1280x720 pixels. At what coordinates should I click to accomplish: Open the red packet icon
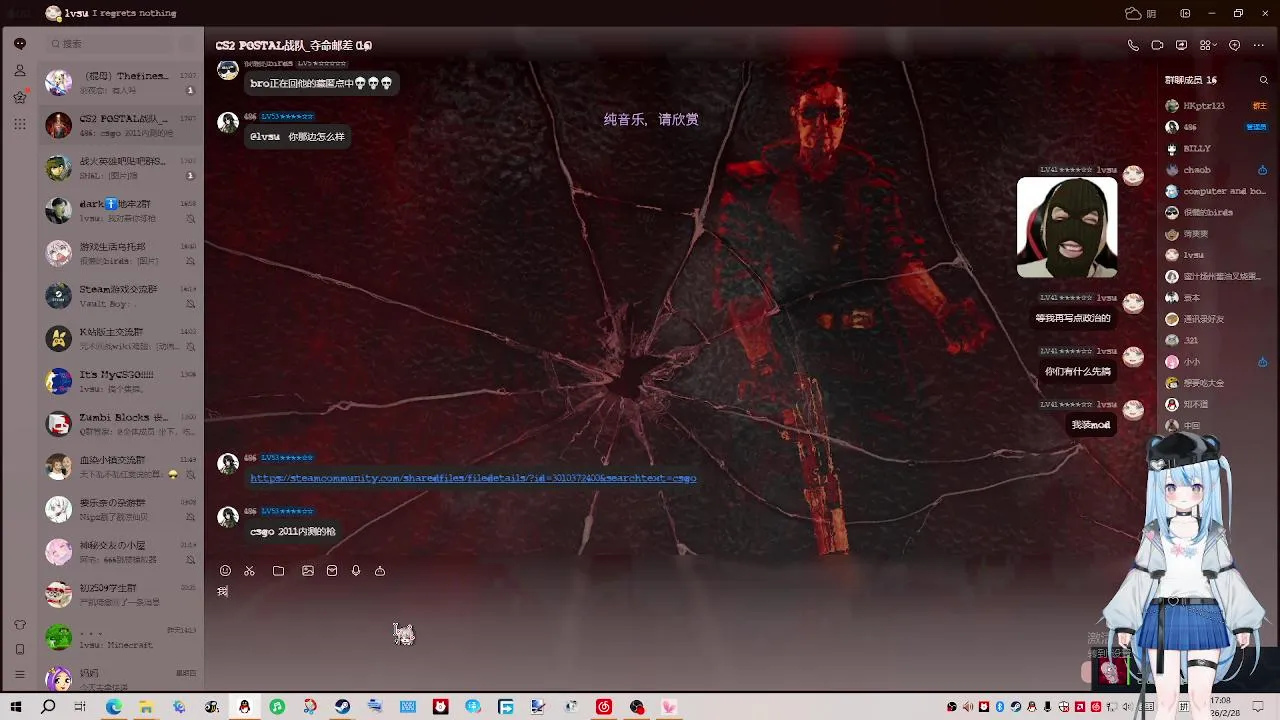coord(332,571)
